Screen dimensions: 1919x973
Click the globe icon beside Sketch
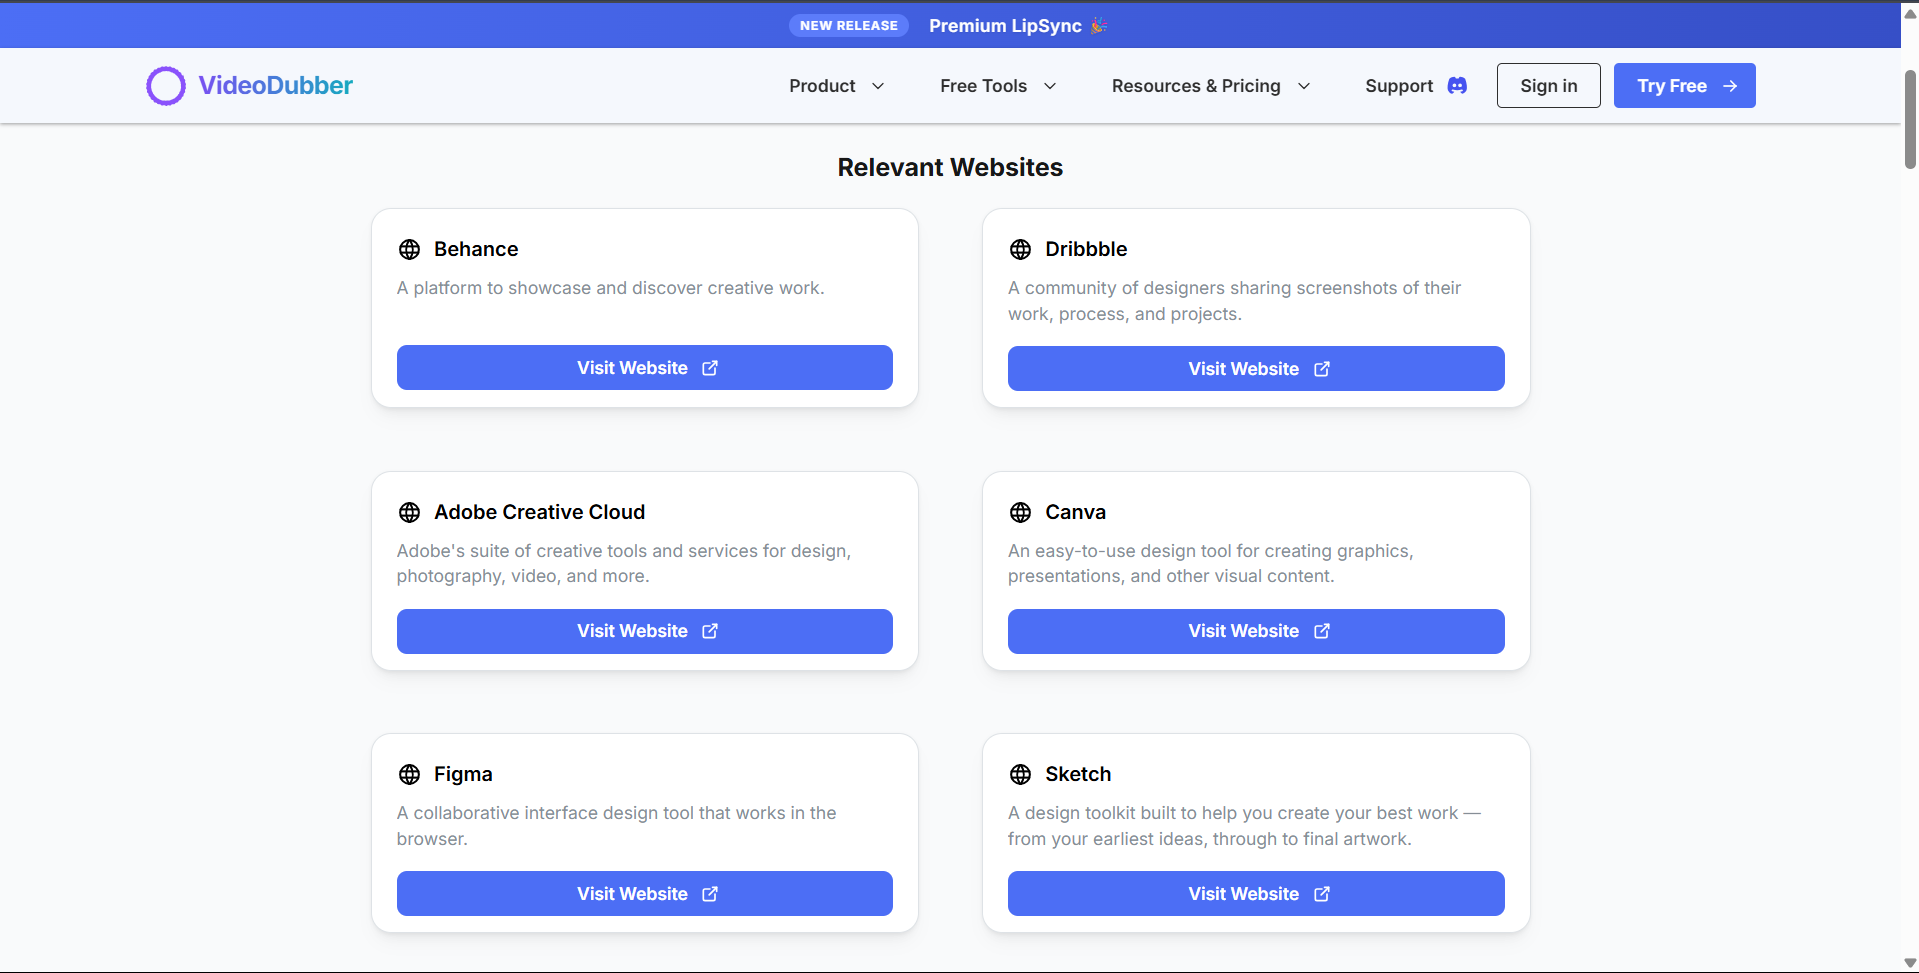1020,774
